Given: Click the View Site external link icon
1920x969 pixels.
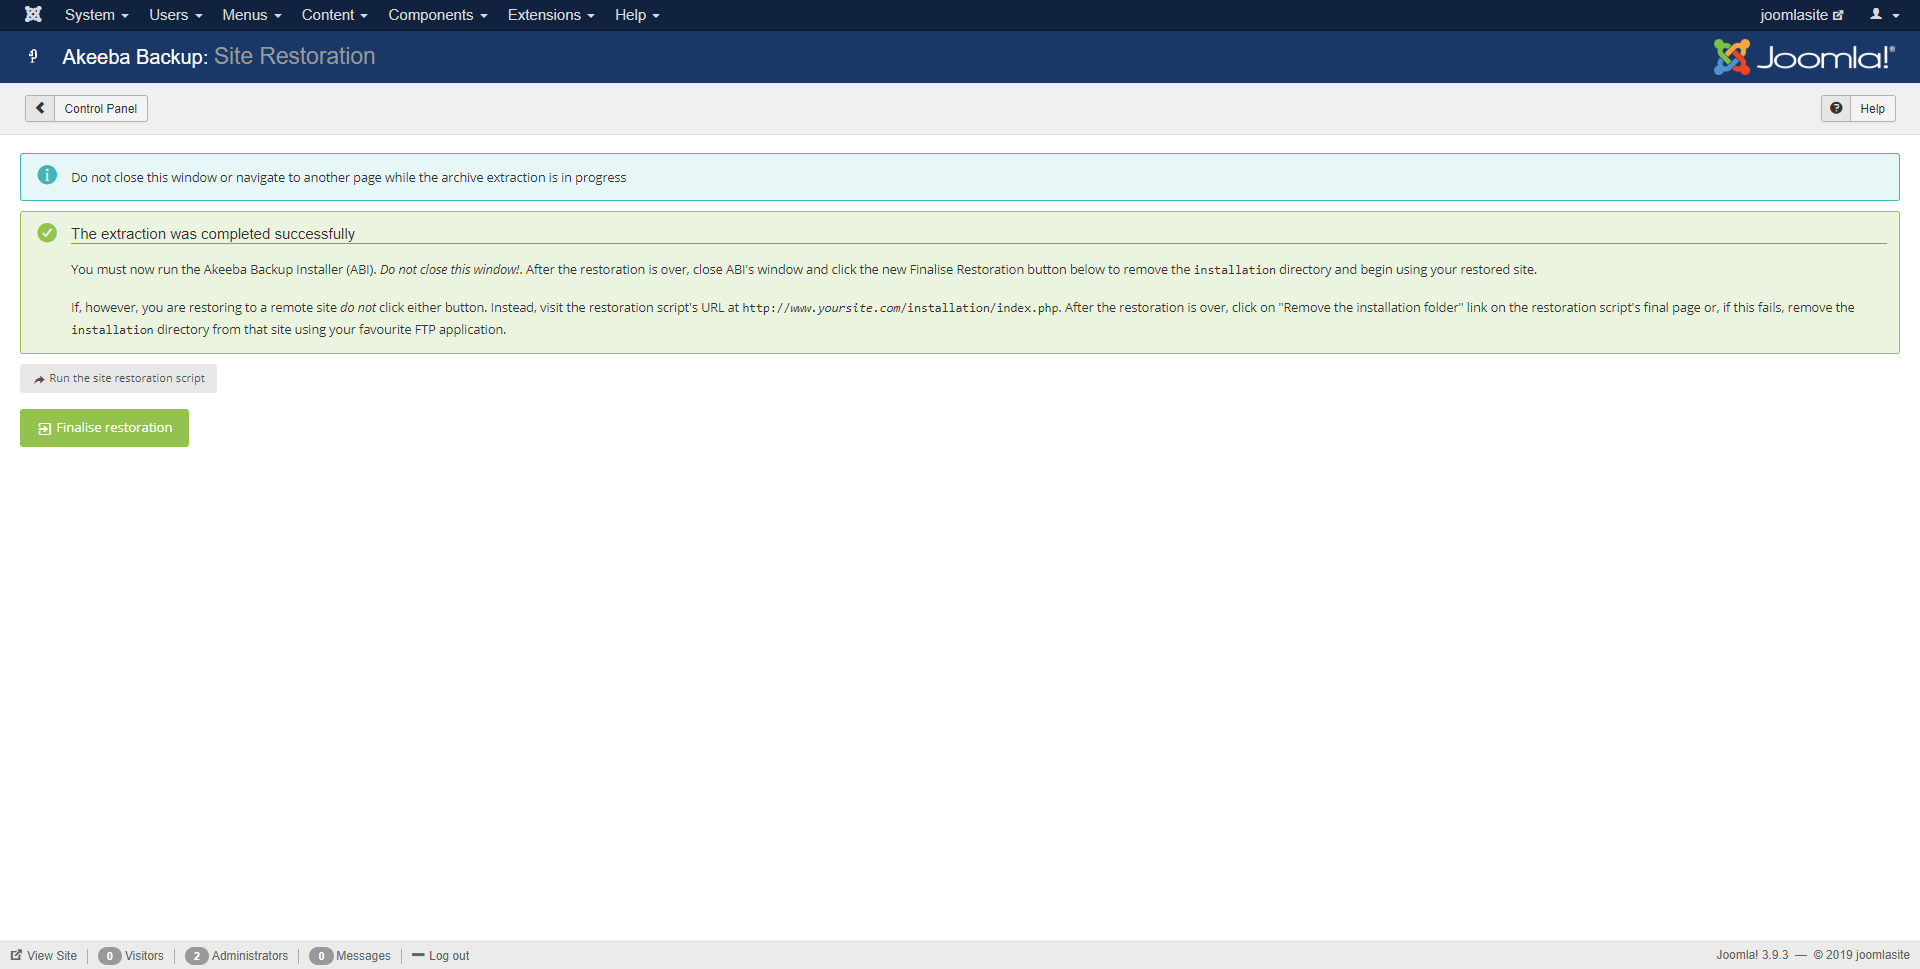Looking at the screenshot, I should tap(16, 955).
